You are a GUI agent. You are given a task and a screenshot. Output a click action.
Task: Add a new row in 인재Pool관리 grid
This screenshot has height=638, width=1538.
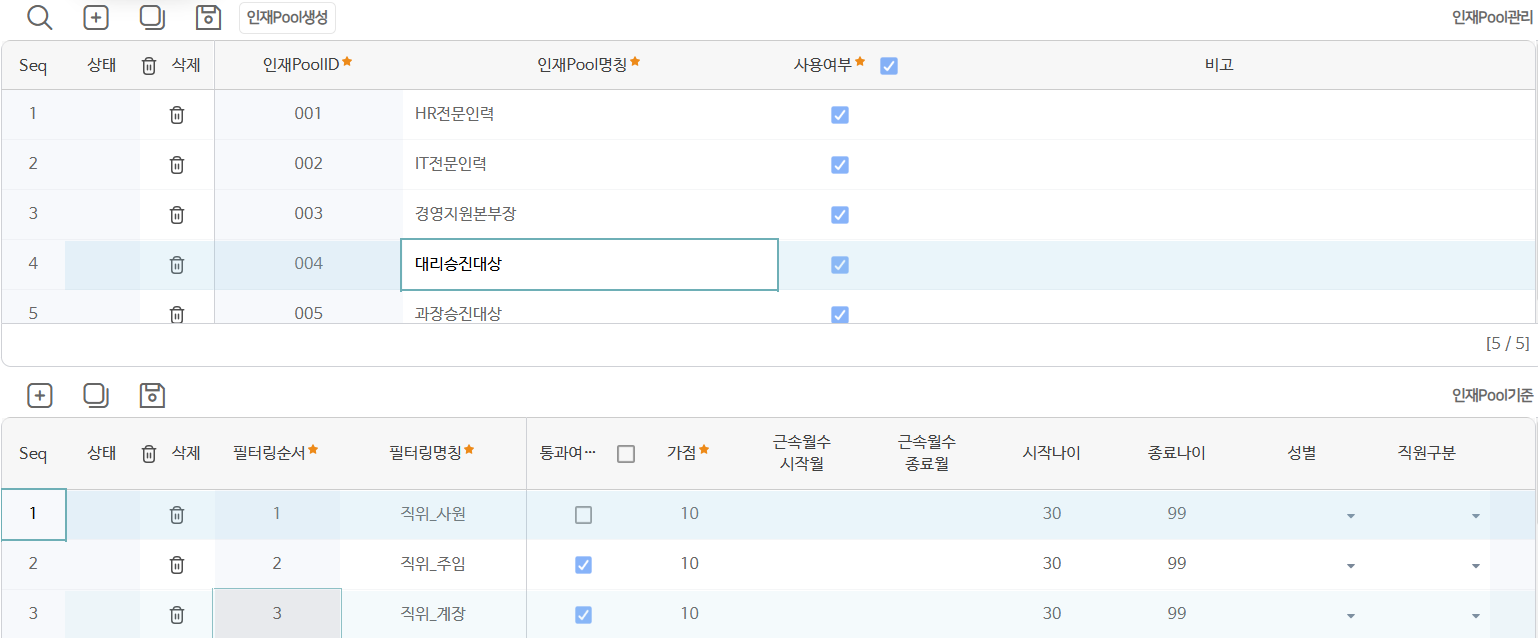click(x=96, y=17)
